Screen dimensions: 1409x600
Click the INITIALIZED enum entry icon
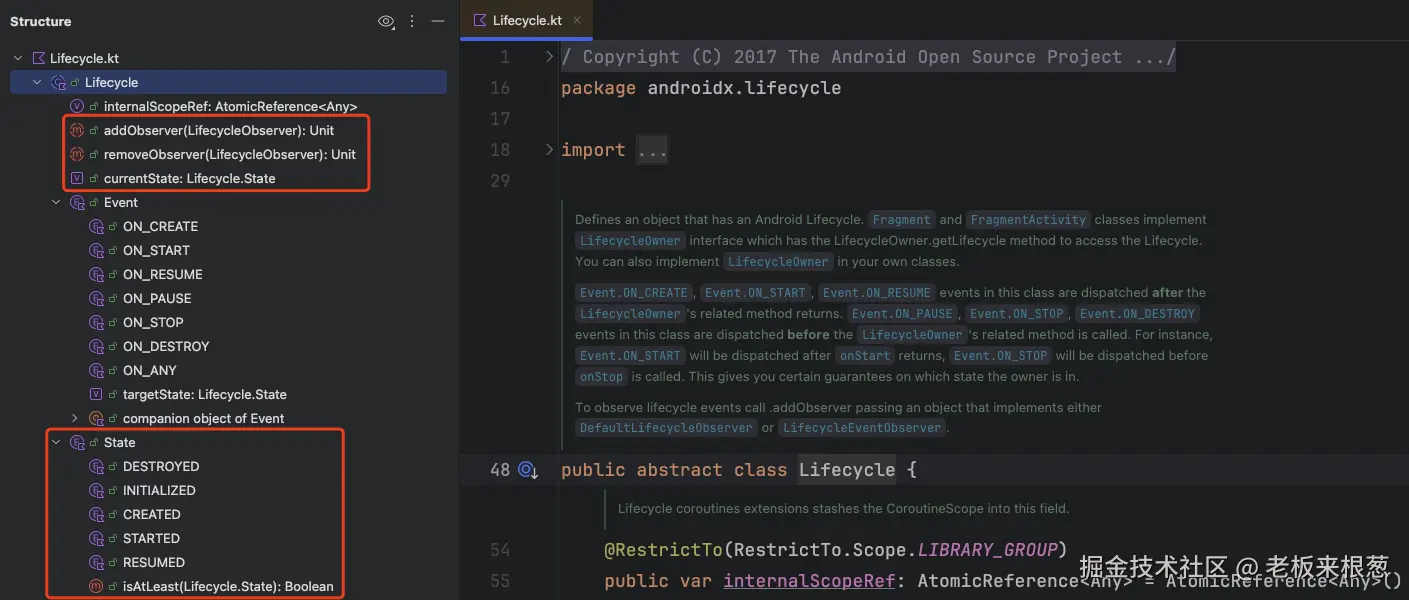pos(96,490)
